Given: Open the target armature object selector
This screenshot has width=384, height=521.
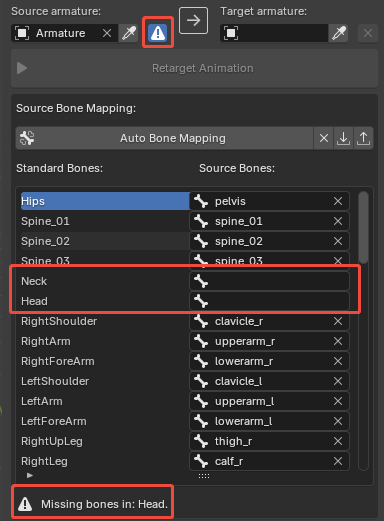Looking at the screenshot, I should (274, 33).
